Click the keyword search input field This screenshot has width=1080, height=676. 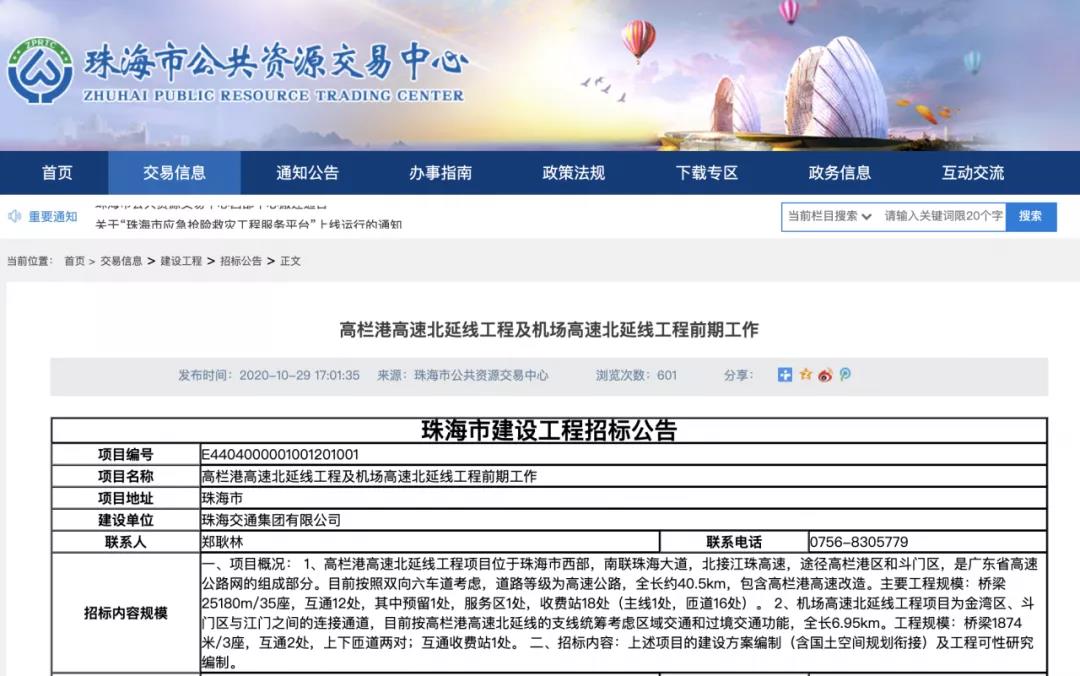click(942, 216)
